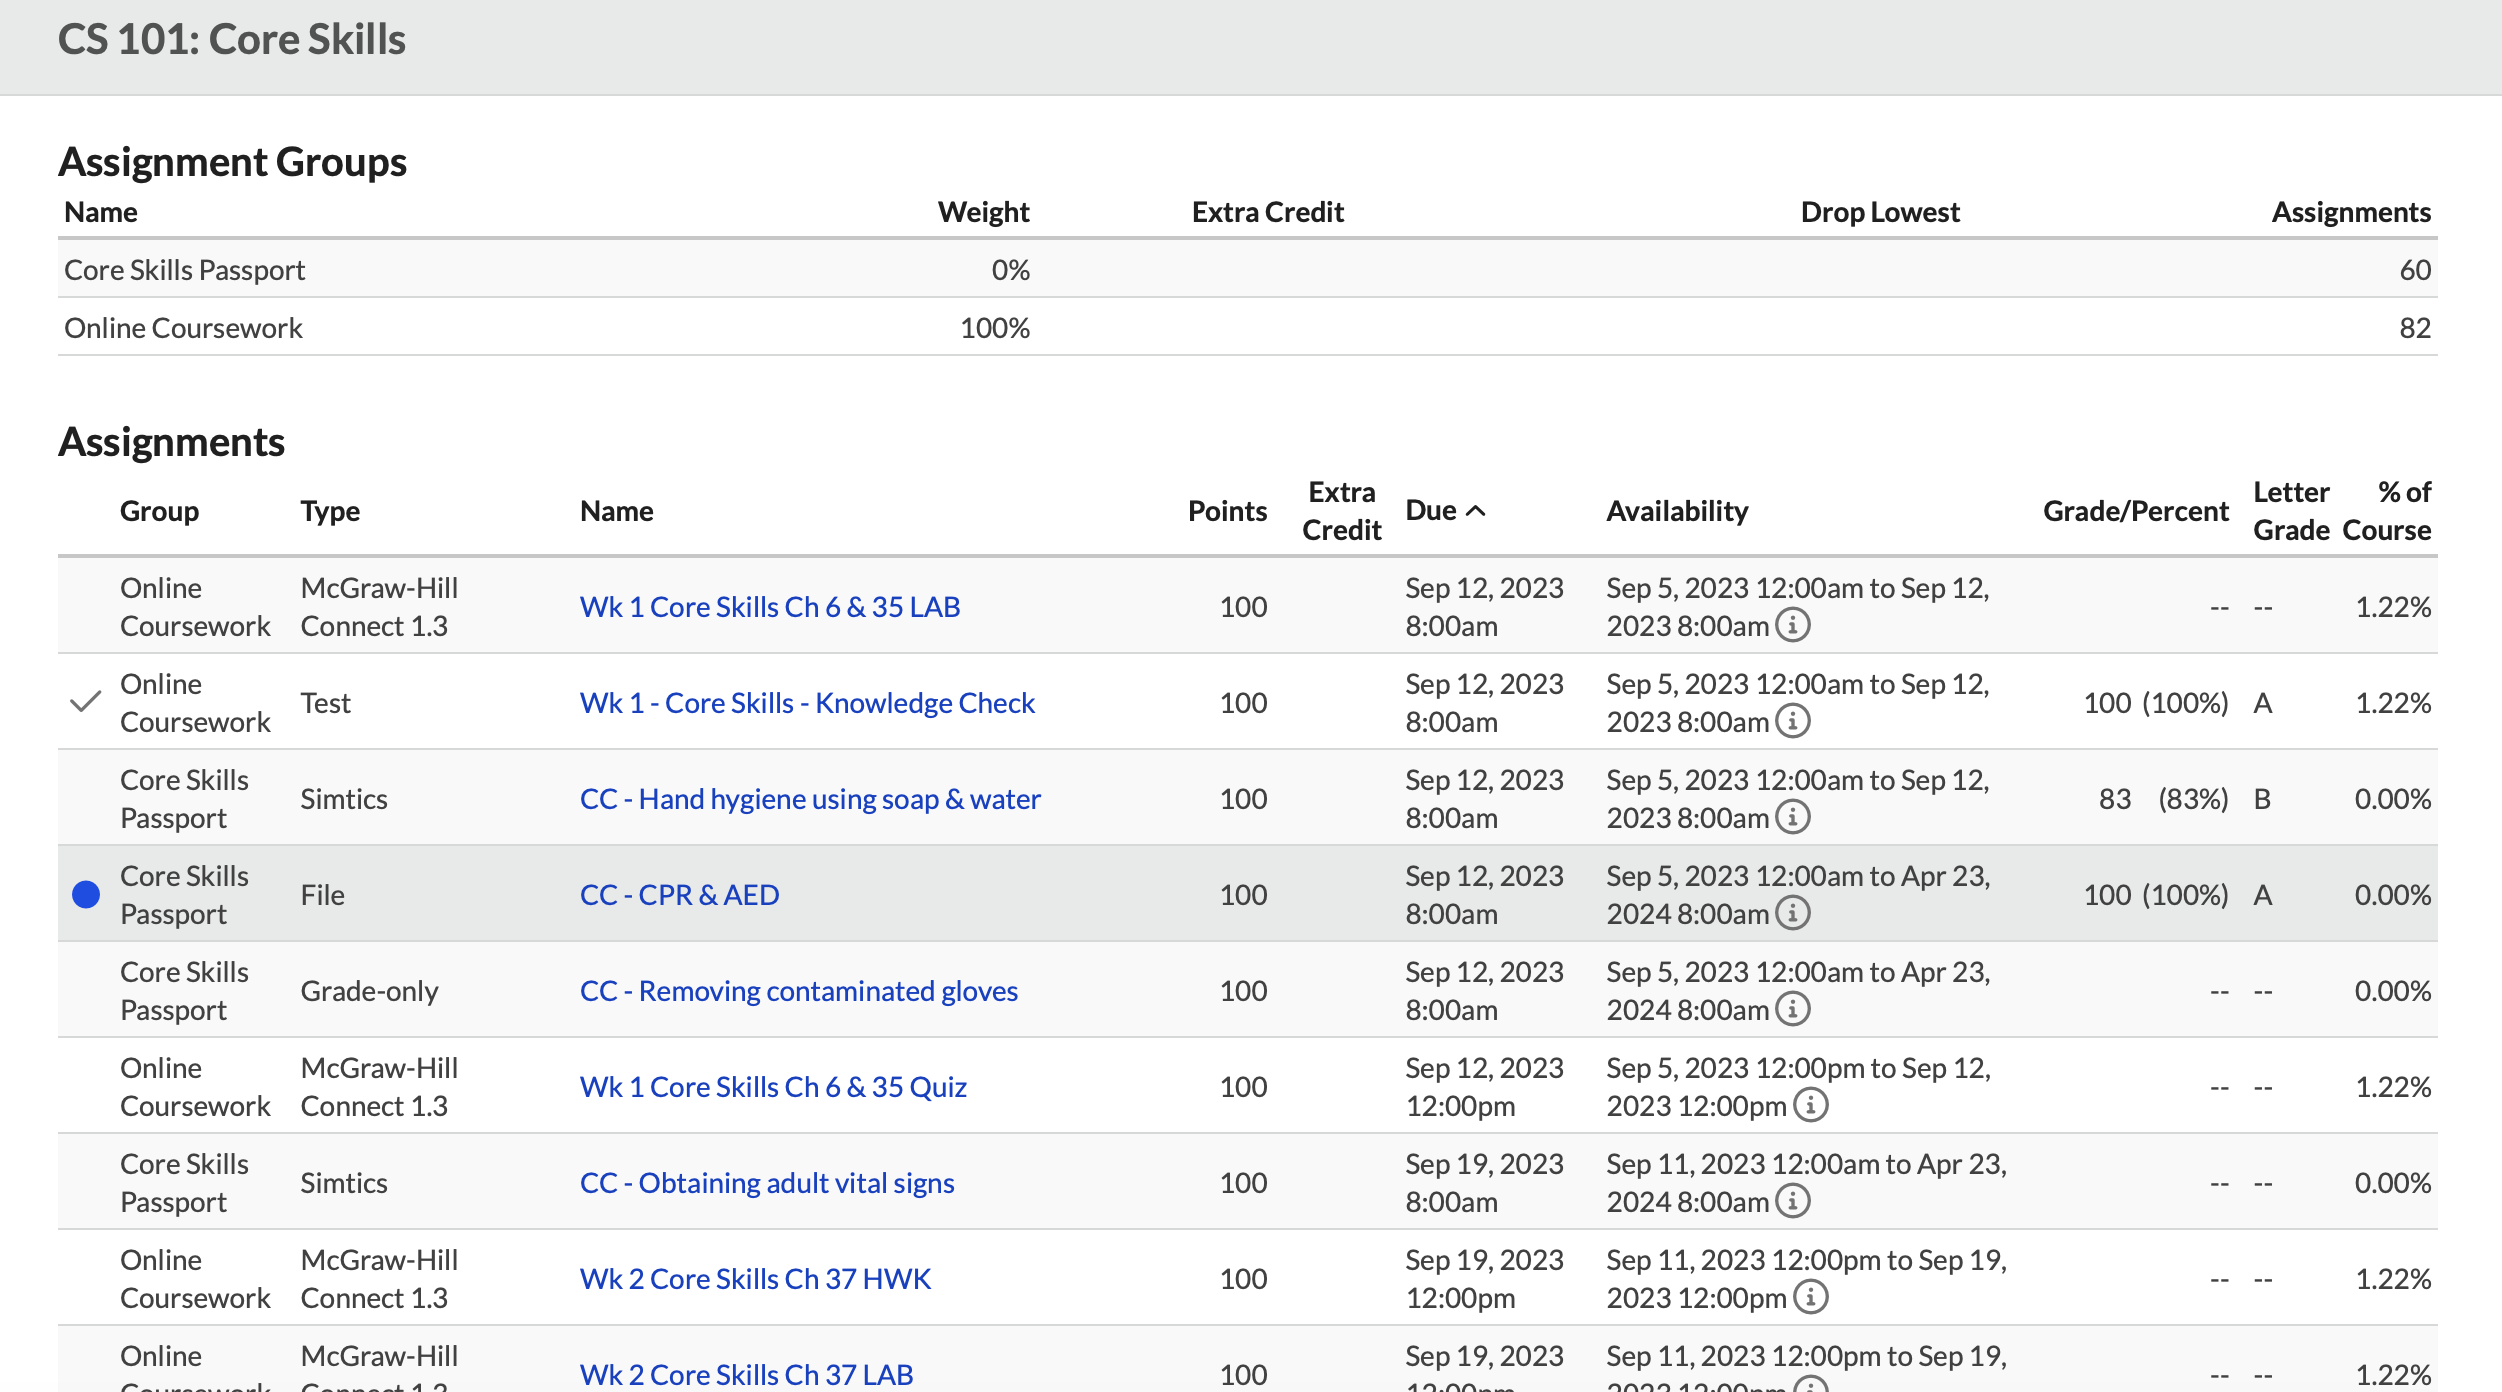The width and height of the screenshot is (2502, 1392).
Task: Click info icon in Obtaining adult vital signs row
Action: [x=1792, y=1201]
